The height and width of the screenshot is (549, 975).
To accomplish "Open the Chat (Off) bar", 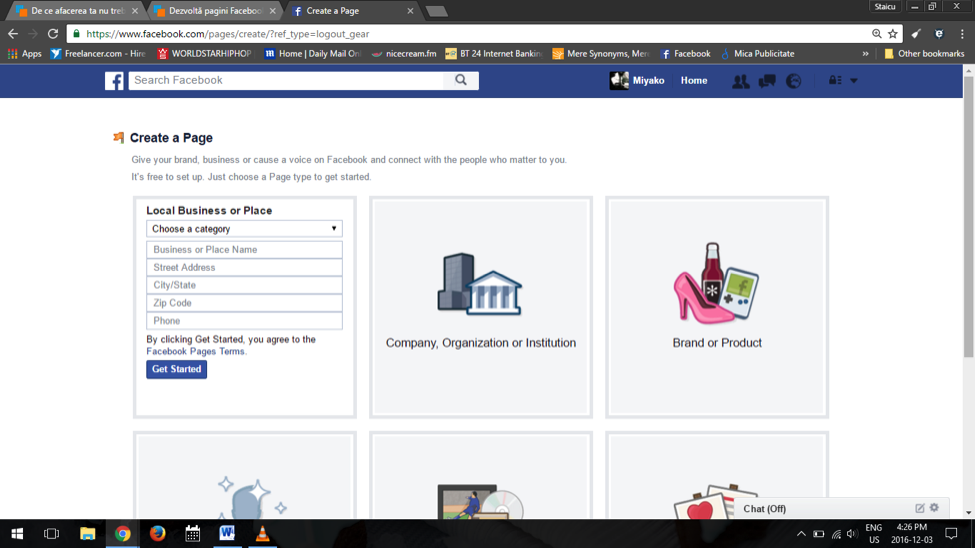I will (841, 508).
